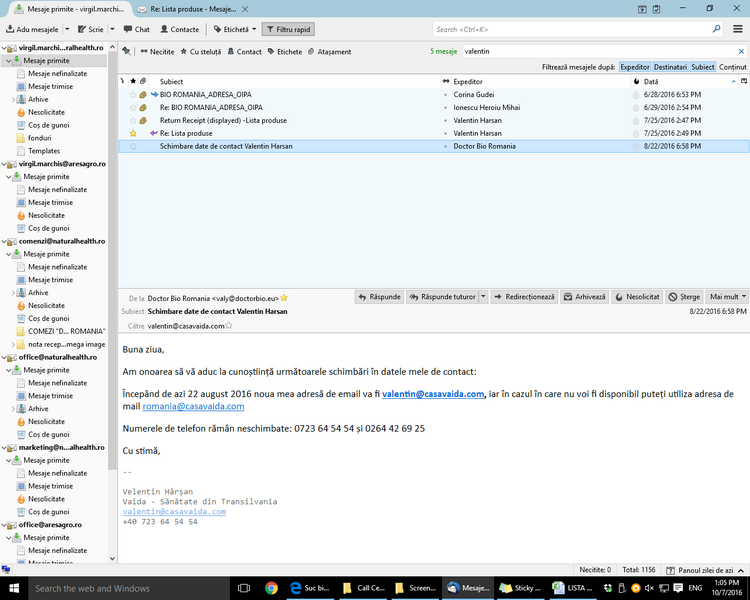The image size is (750, 600).
Task: Collapse the comenzi@naturalhealth.ro account tree
Action: click(4, 242)
